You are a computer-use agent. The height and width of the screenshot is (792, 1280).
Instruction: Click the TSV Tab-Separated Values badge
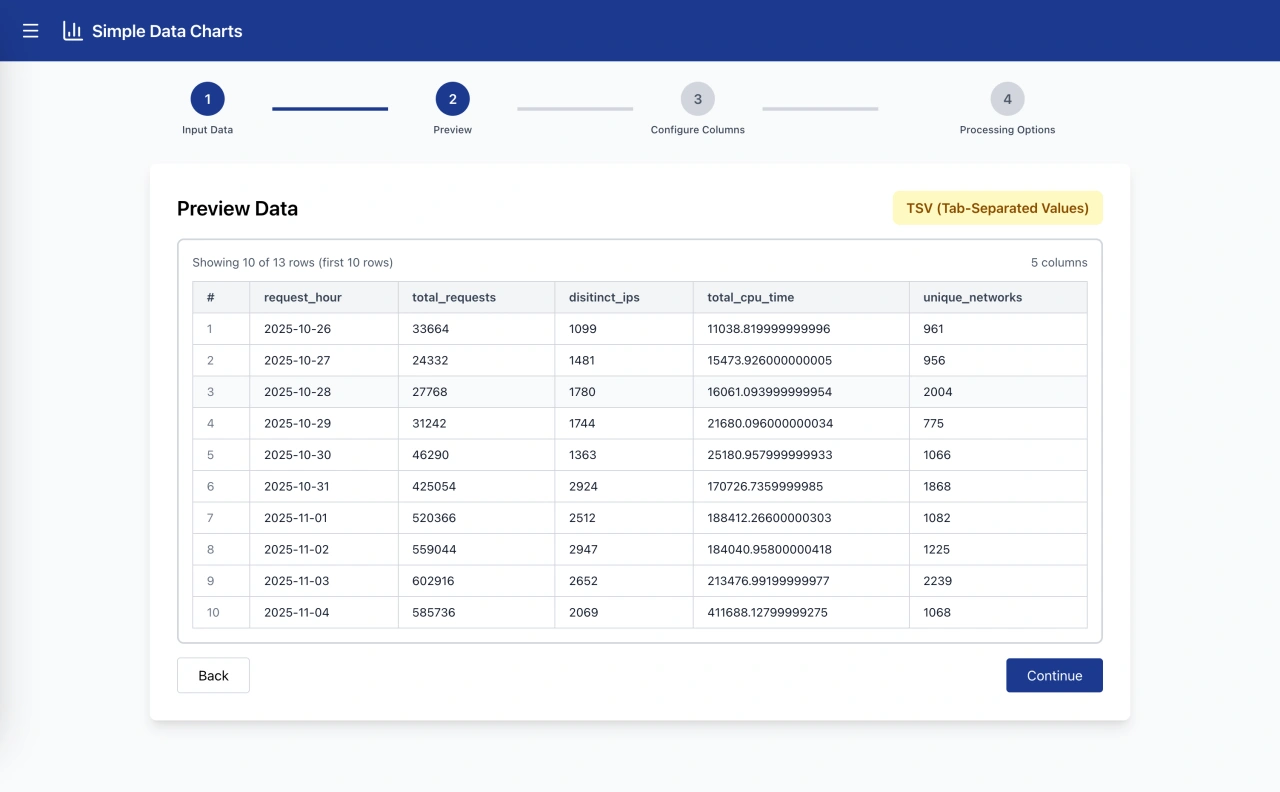click(997, 208)
